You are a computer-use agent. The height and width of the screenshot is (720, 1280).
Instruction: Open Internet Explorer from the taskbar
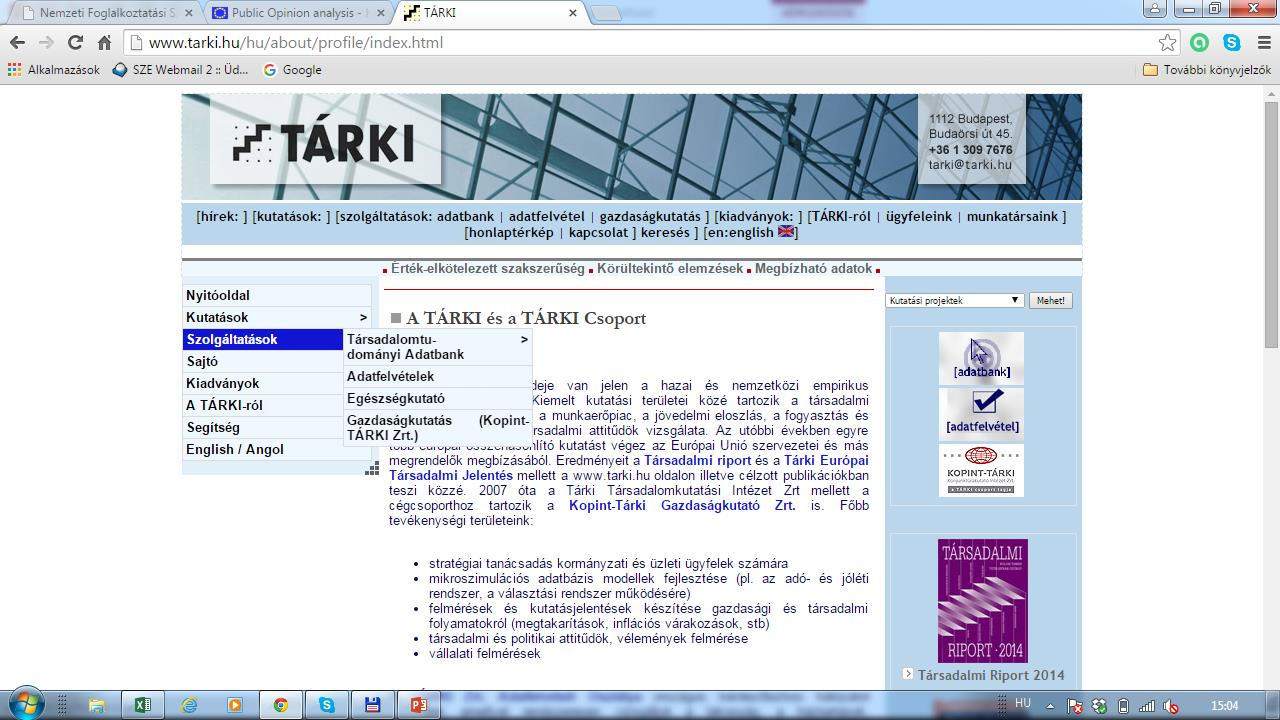[x=189, y=705]
